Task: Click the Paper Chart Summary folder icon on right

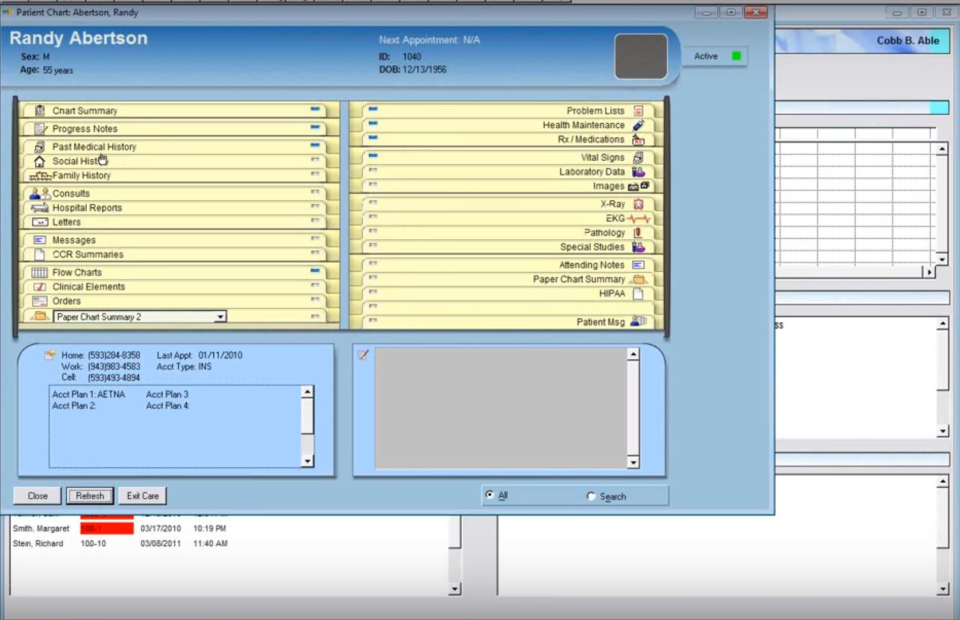Action: click(x=639, y=280)
